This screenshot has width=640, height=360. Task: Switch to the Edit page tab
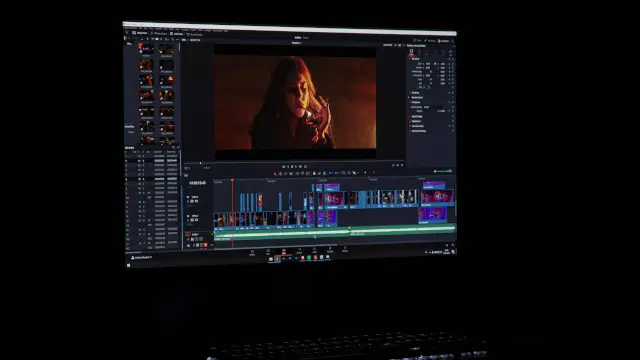point(284,251)
